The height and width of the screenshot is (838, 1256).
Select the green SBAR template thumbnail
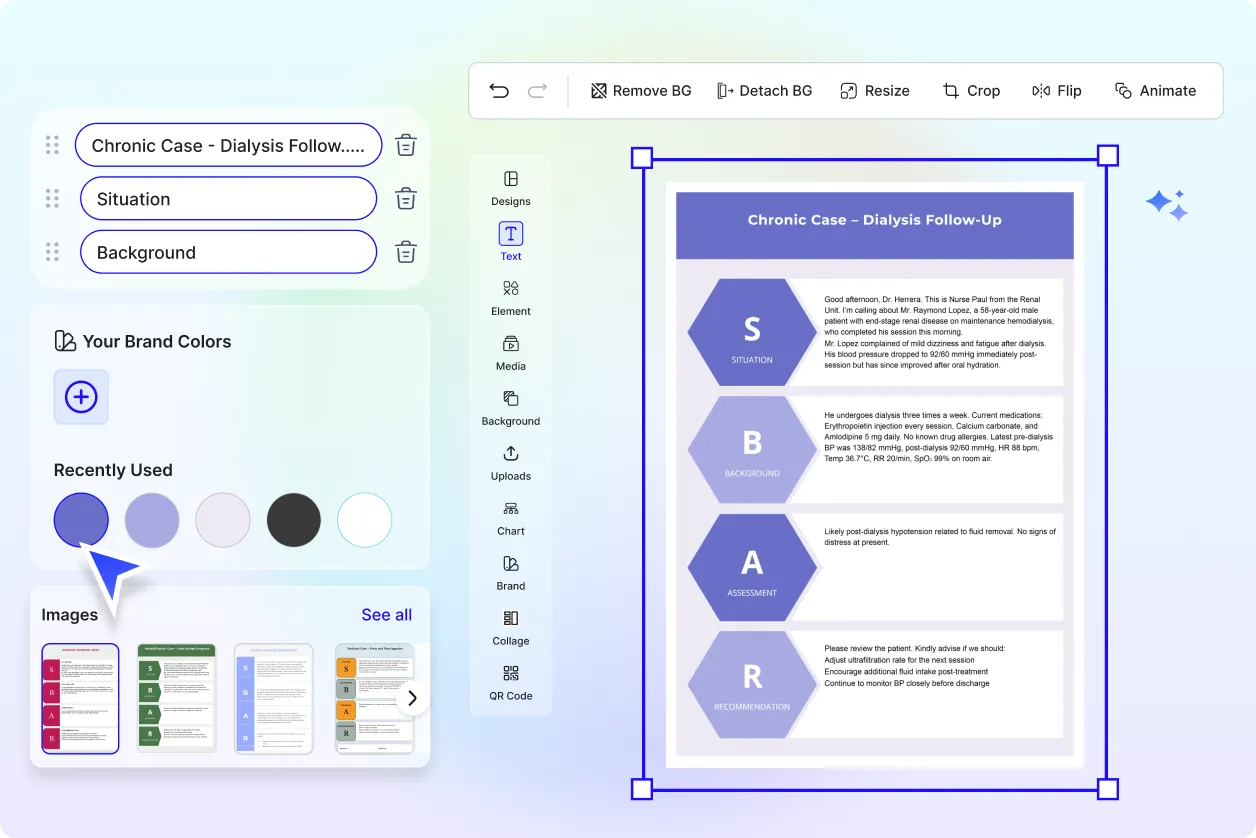coord(176,698)
